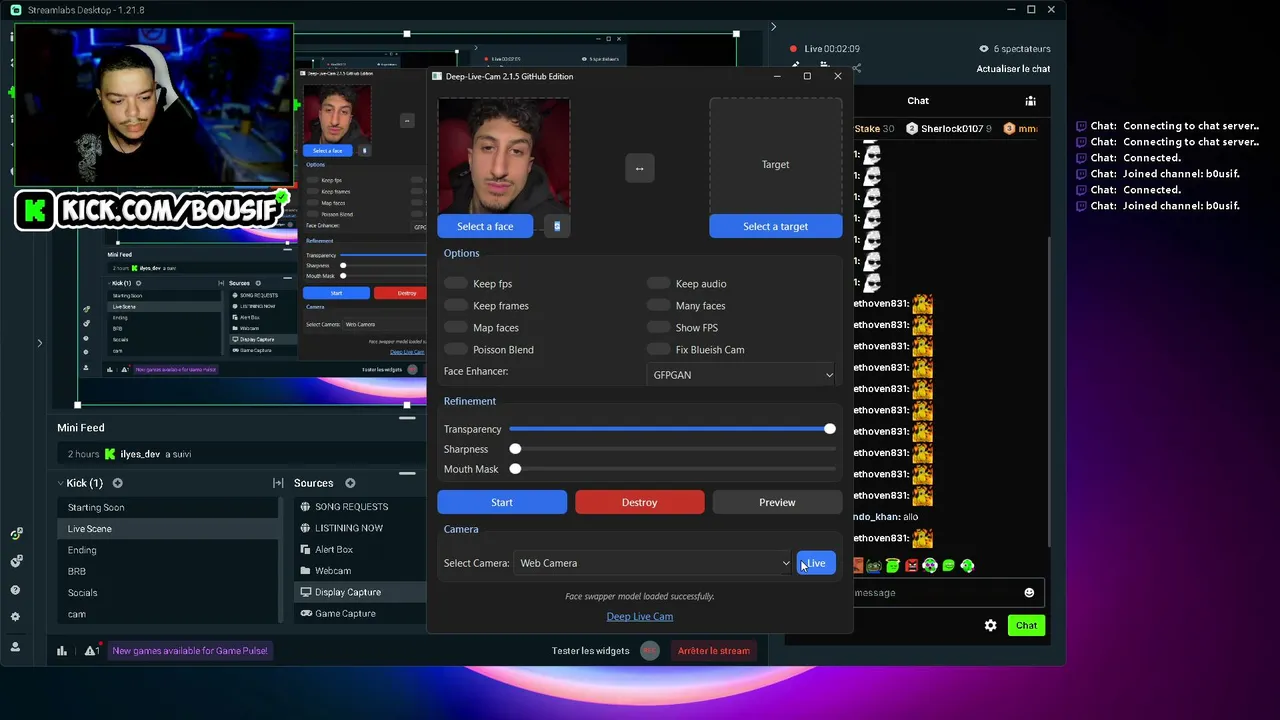This screenshot has height=720, width=1280.
Task: Switch to the Socials scene
Action: 168,593
